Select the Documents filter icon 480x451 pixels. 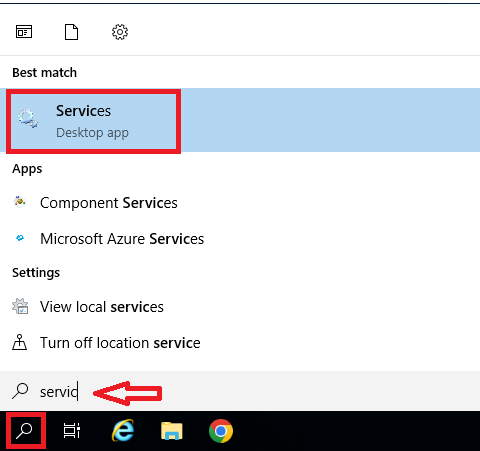(71, 32)
